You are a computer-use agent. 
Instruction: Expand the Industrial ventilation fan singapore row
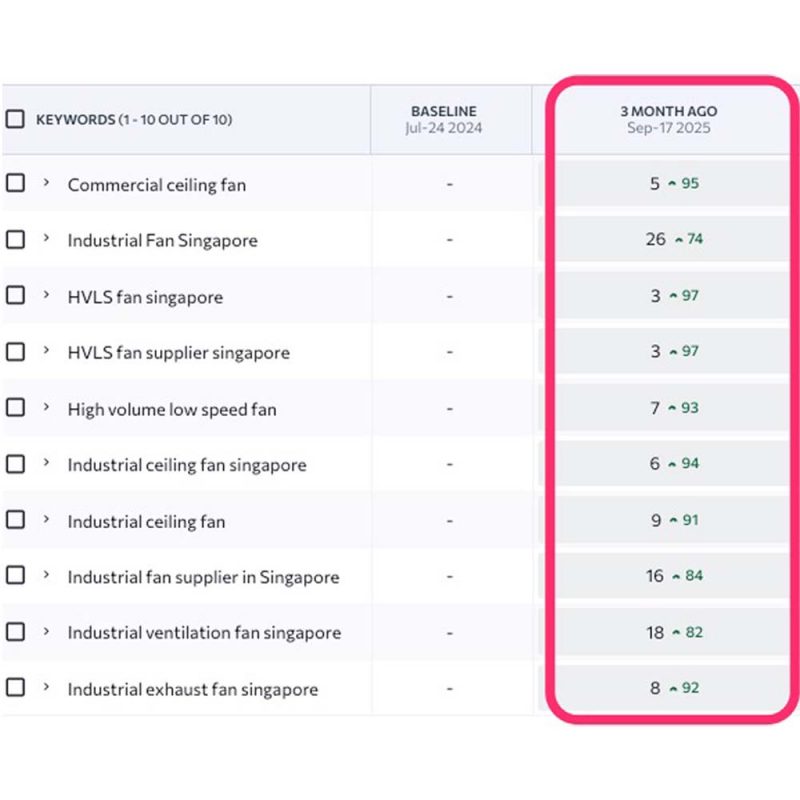point(46,632)
